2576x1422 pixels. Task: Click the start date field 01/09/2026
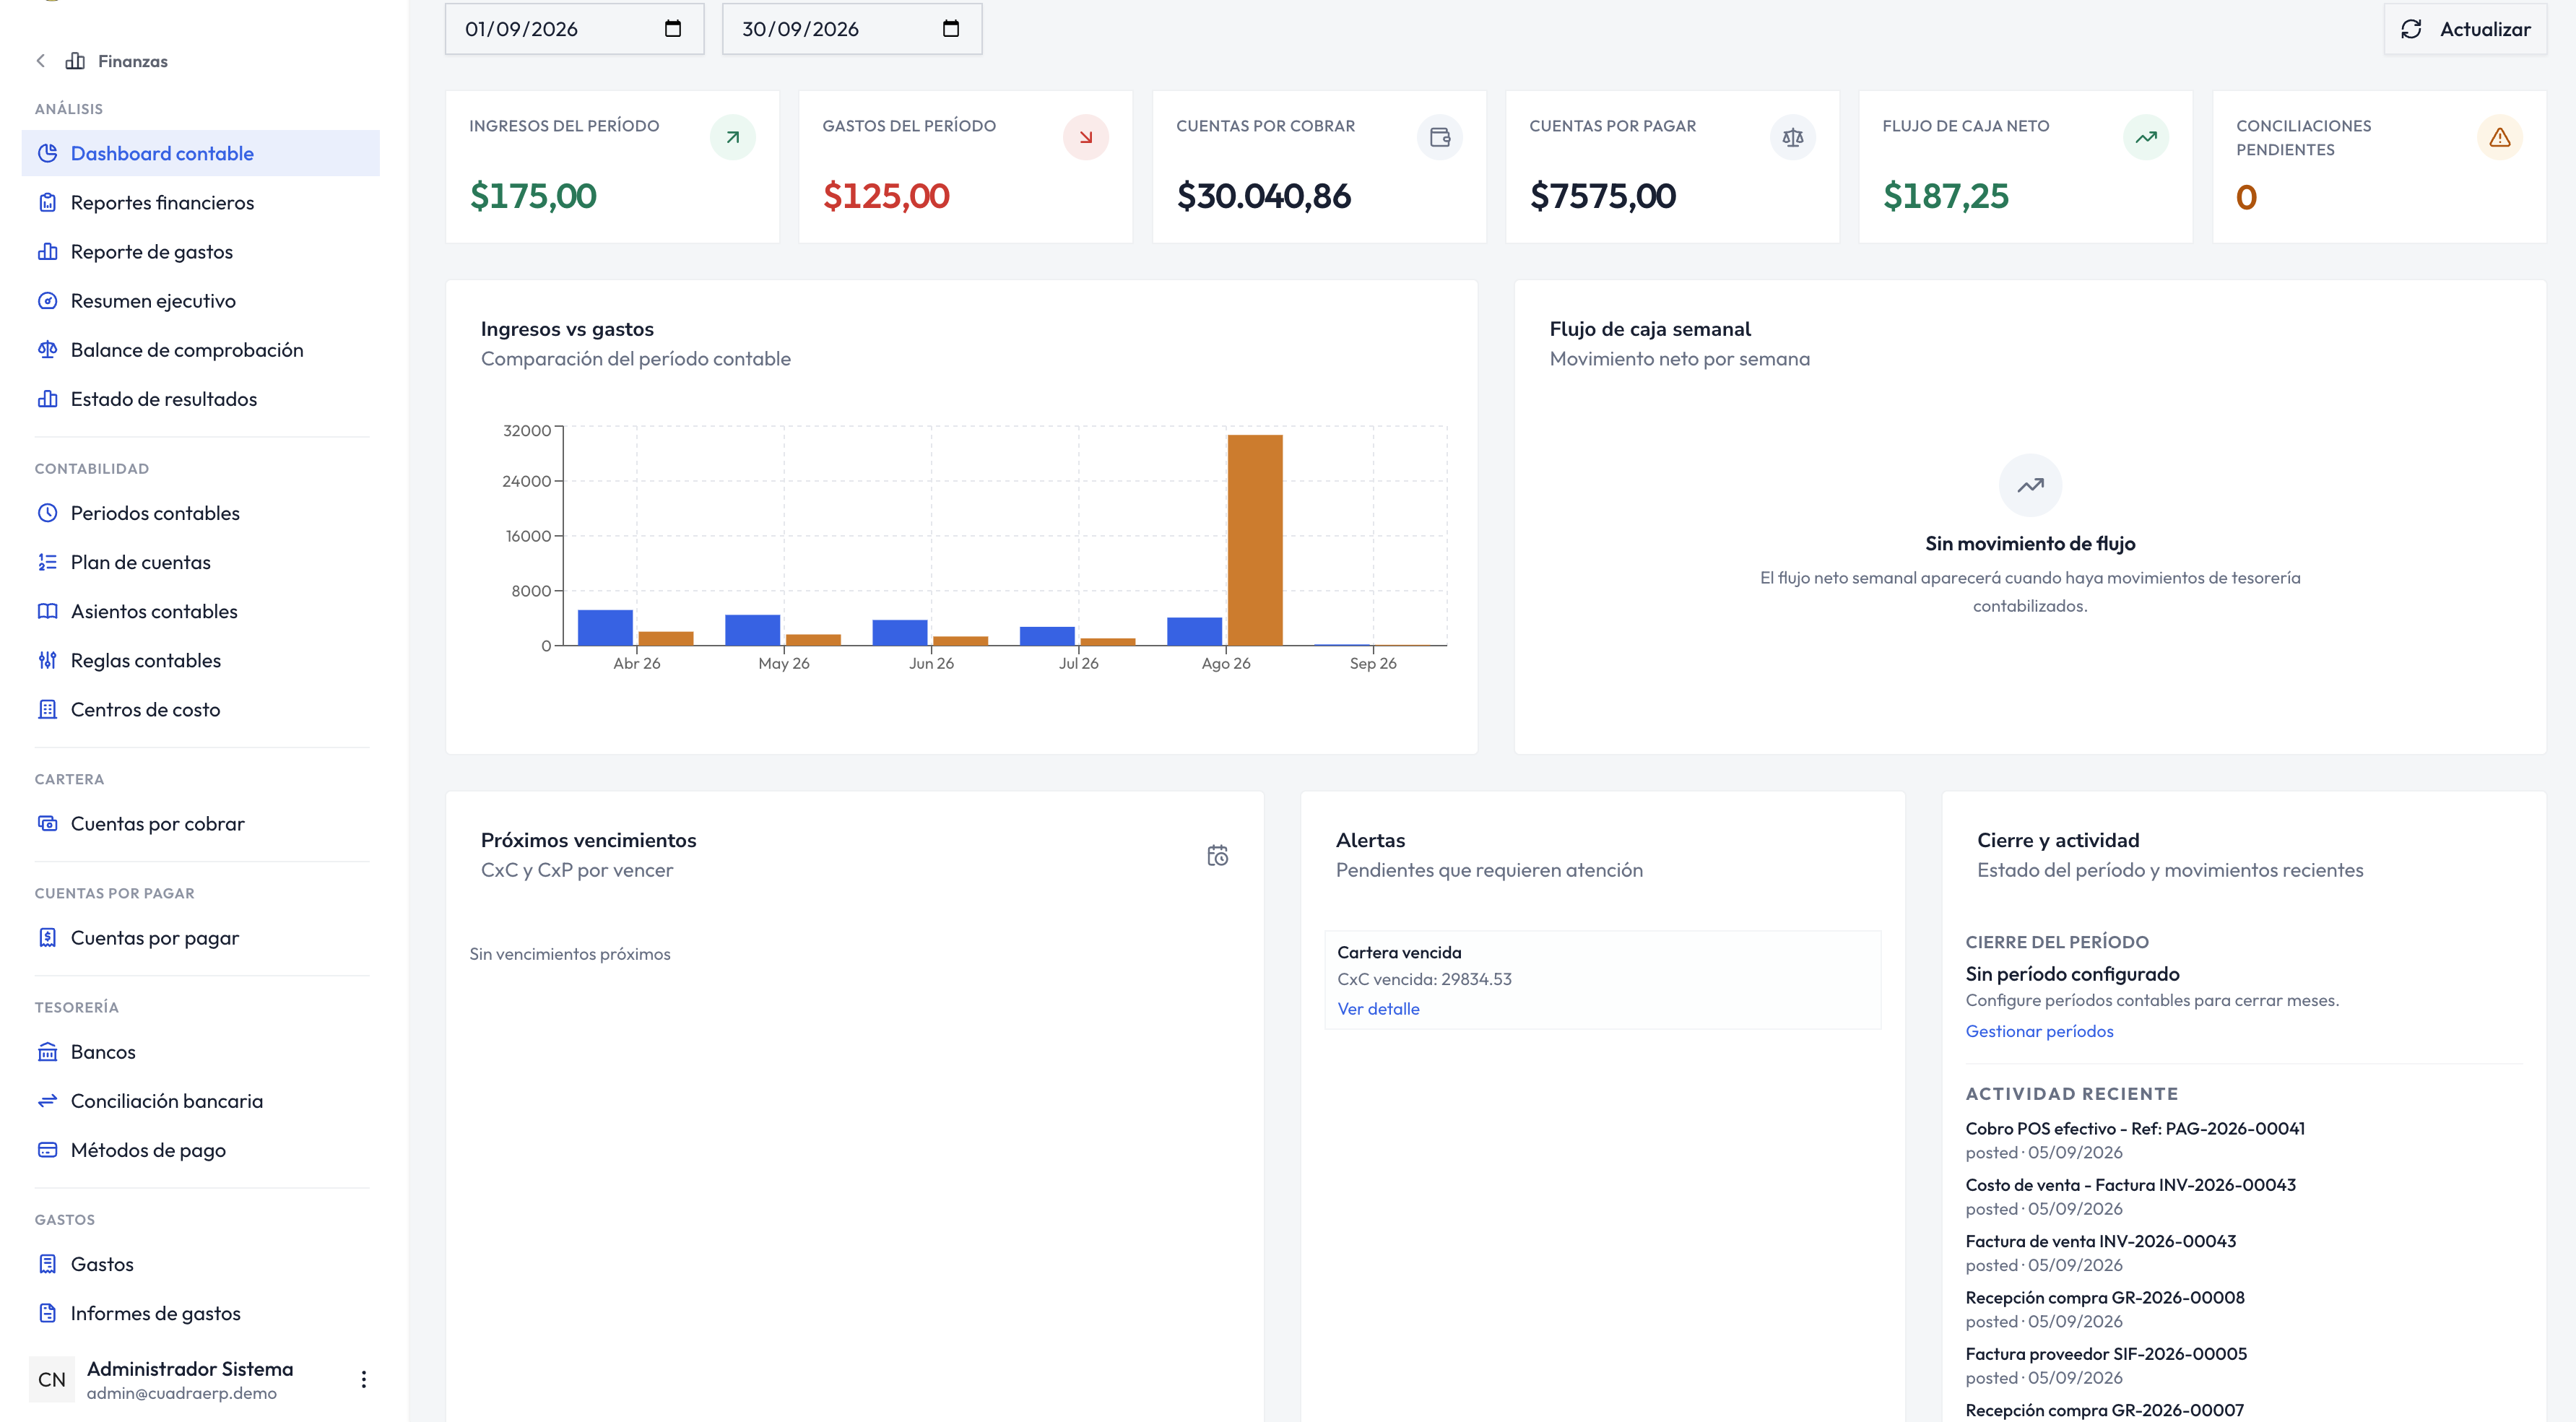(x=574, y=29)
